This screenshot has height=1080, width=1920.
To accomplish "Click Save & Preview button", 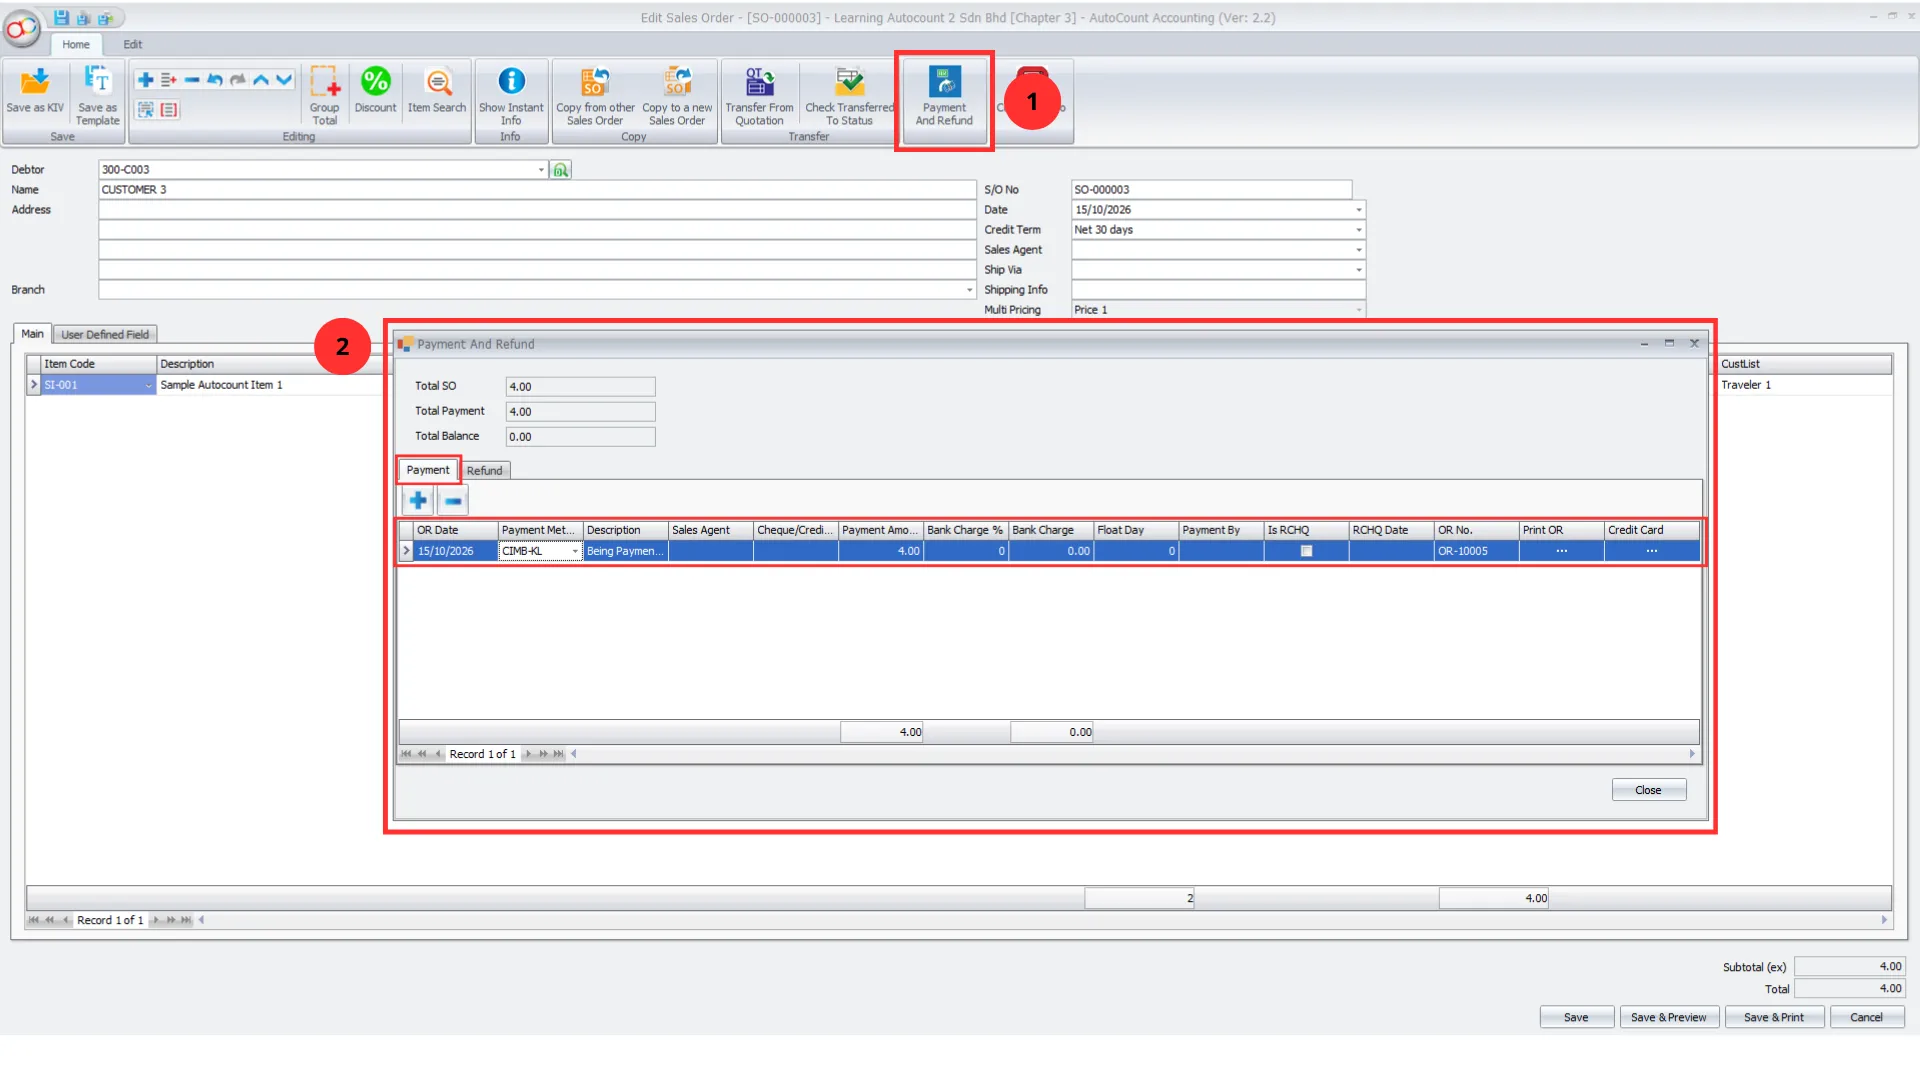I will click(1669, 1017).
